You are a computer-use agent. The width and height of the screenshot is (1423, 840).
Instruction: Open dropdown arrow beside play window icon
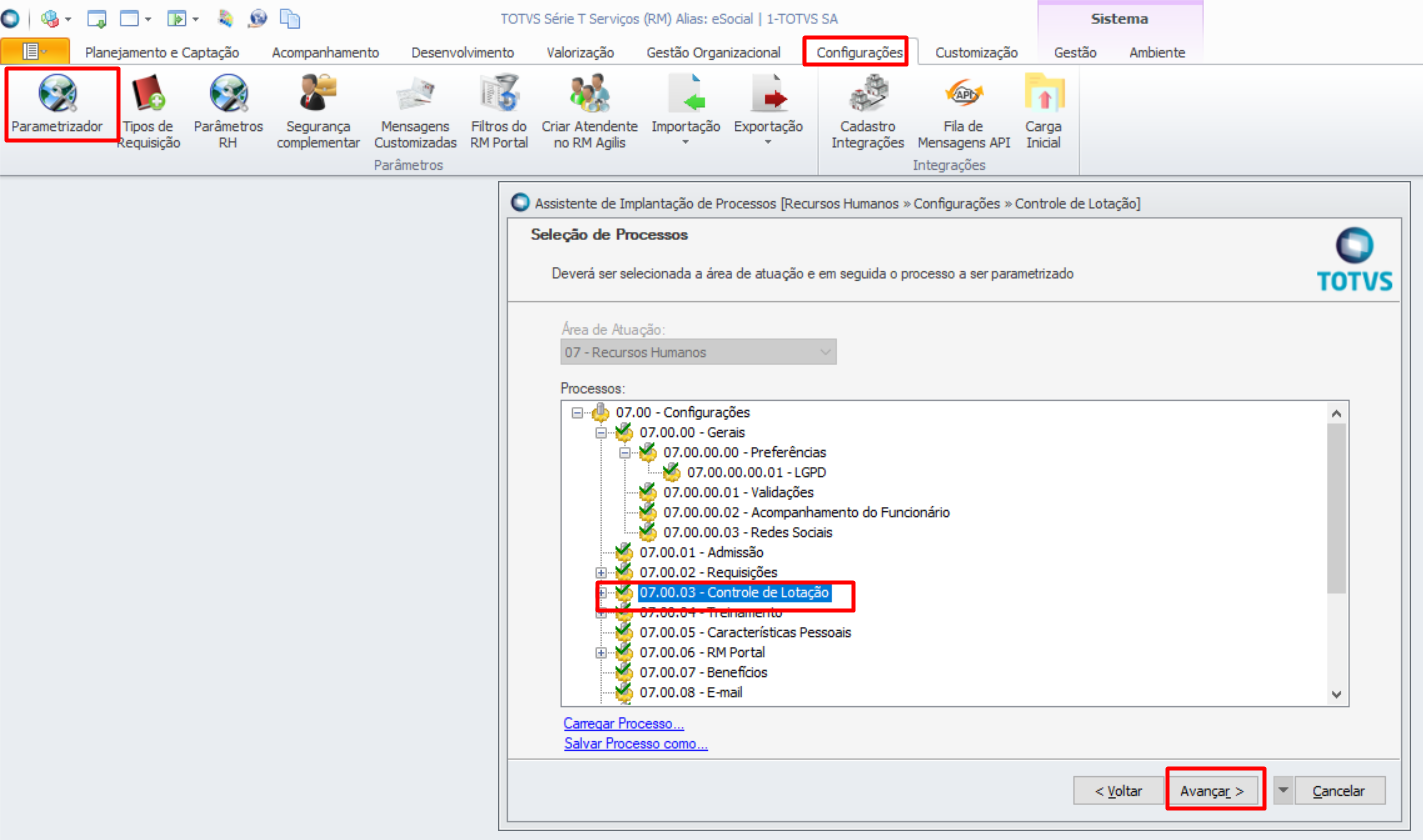click(x=195, y=19)
